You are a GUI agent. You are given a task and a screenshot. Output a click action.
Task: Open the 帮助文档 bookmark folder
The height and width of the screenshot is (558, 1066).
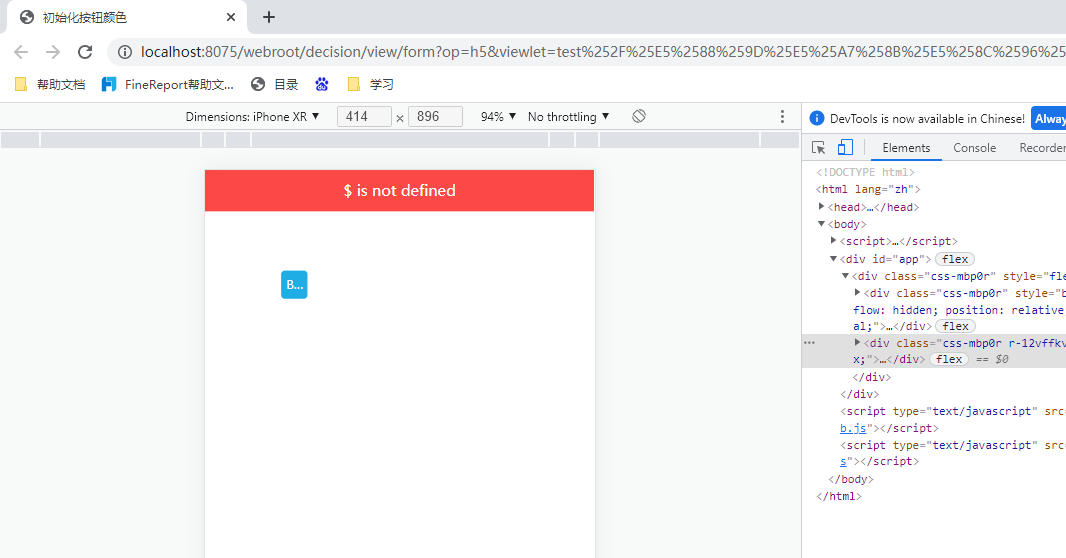(50, 84)
